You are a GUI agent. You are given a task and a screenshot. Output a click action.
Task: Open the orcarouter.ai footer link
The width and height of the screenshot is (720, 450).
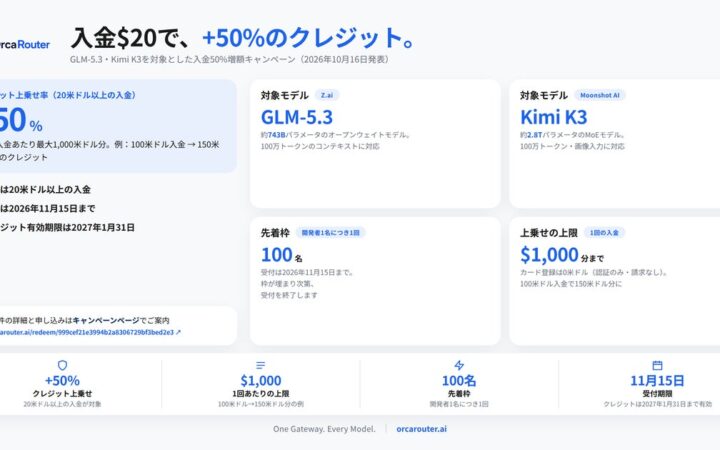click(x=422, y=429)
